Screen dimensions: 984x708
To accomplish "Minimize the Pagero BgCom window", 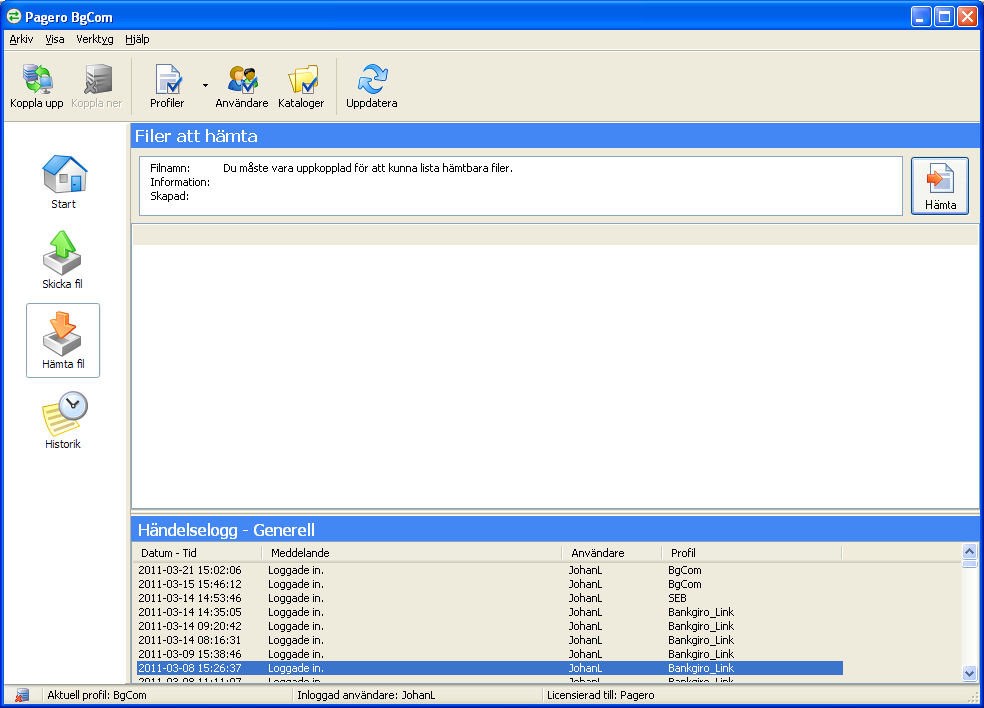I will (x=921, y=16).
